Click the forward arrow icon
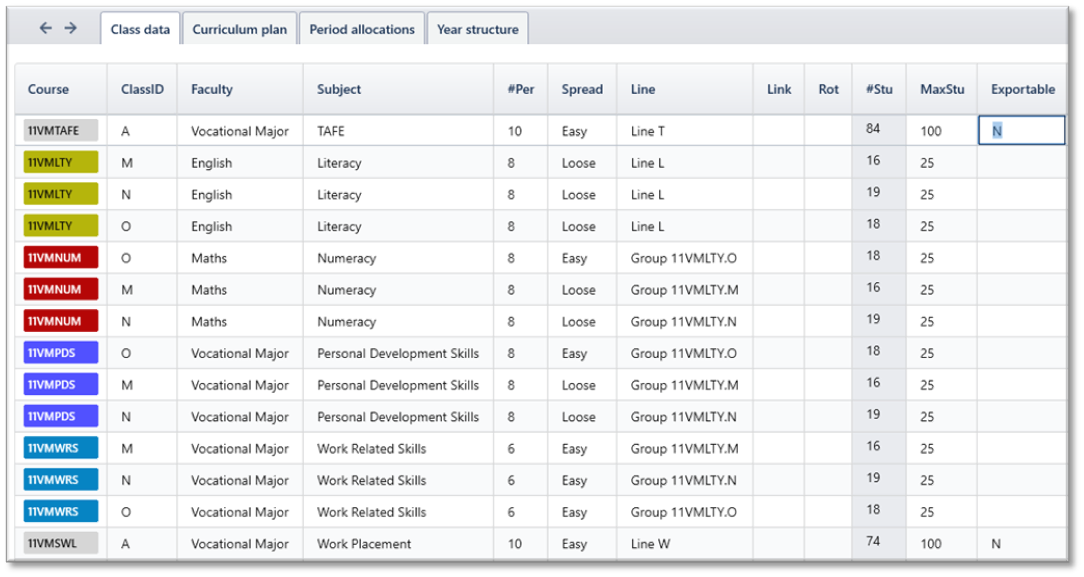 71,28
